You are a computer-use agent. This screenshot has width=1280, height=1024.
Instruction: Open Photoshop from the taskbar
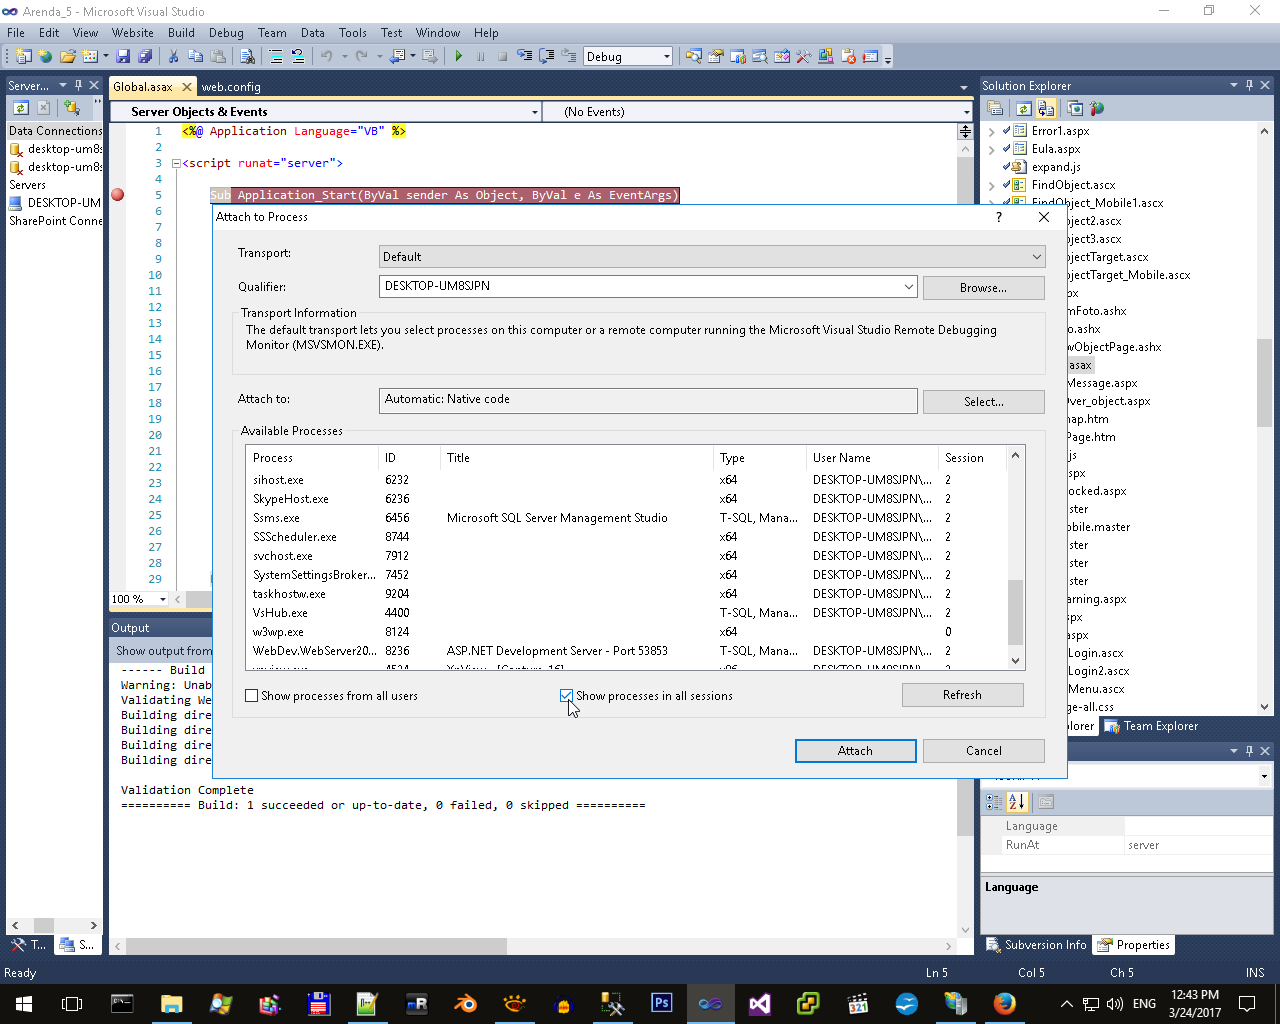661,1003
